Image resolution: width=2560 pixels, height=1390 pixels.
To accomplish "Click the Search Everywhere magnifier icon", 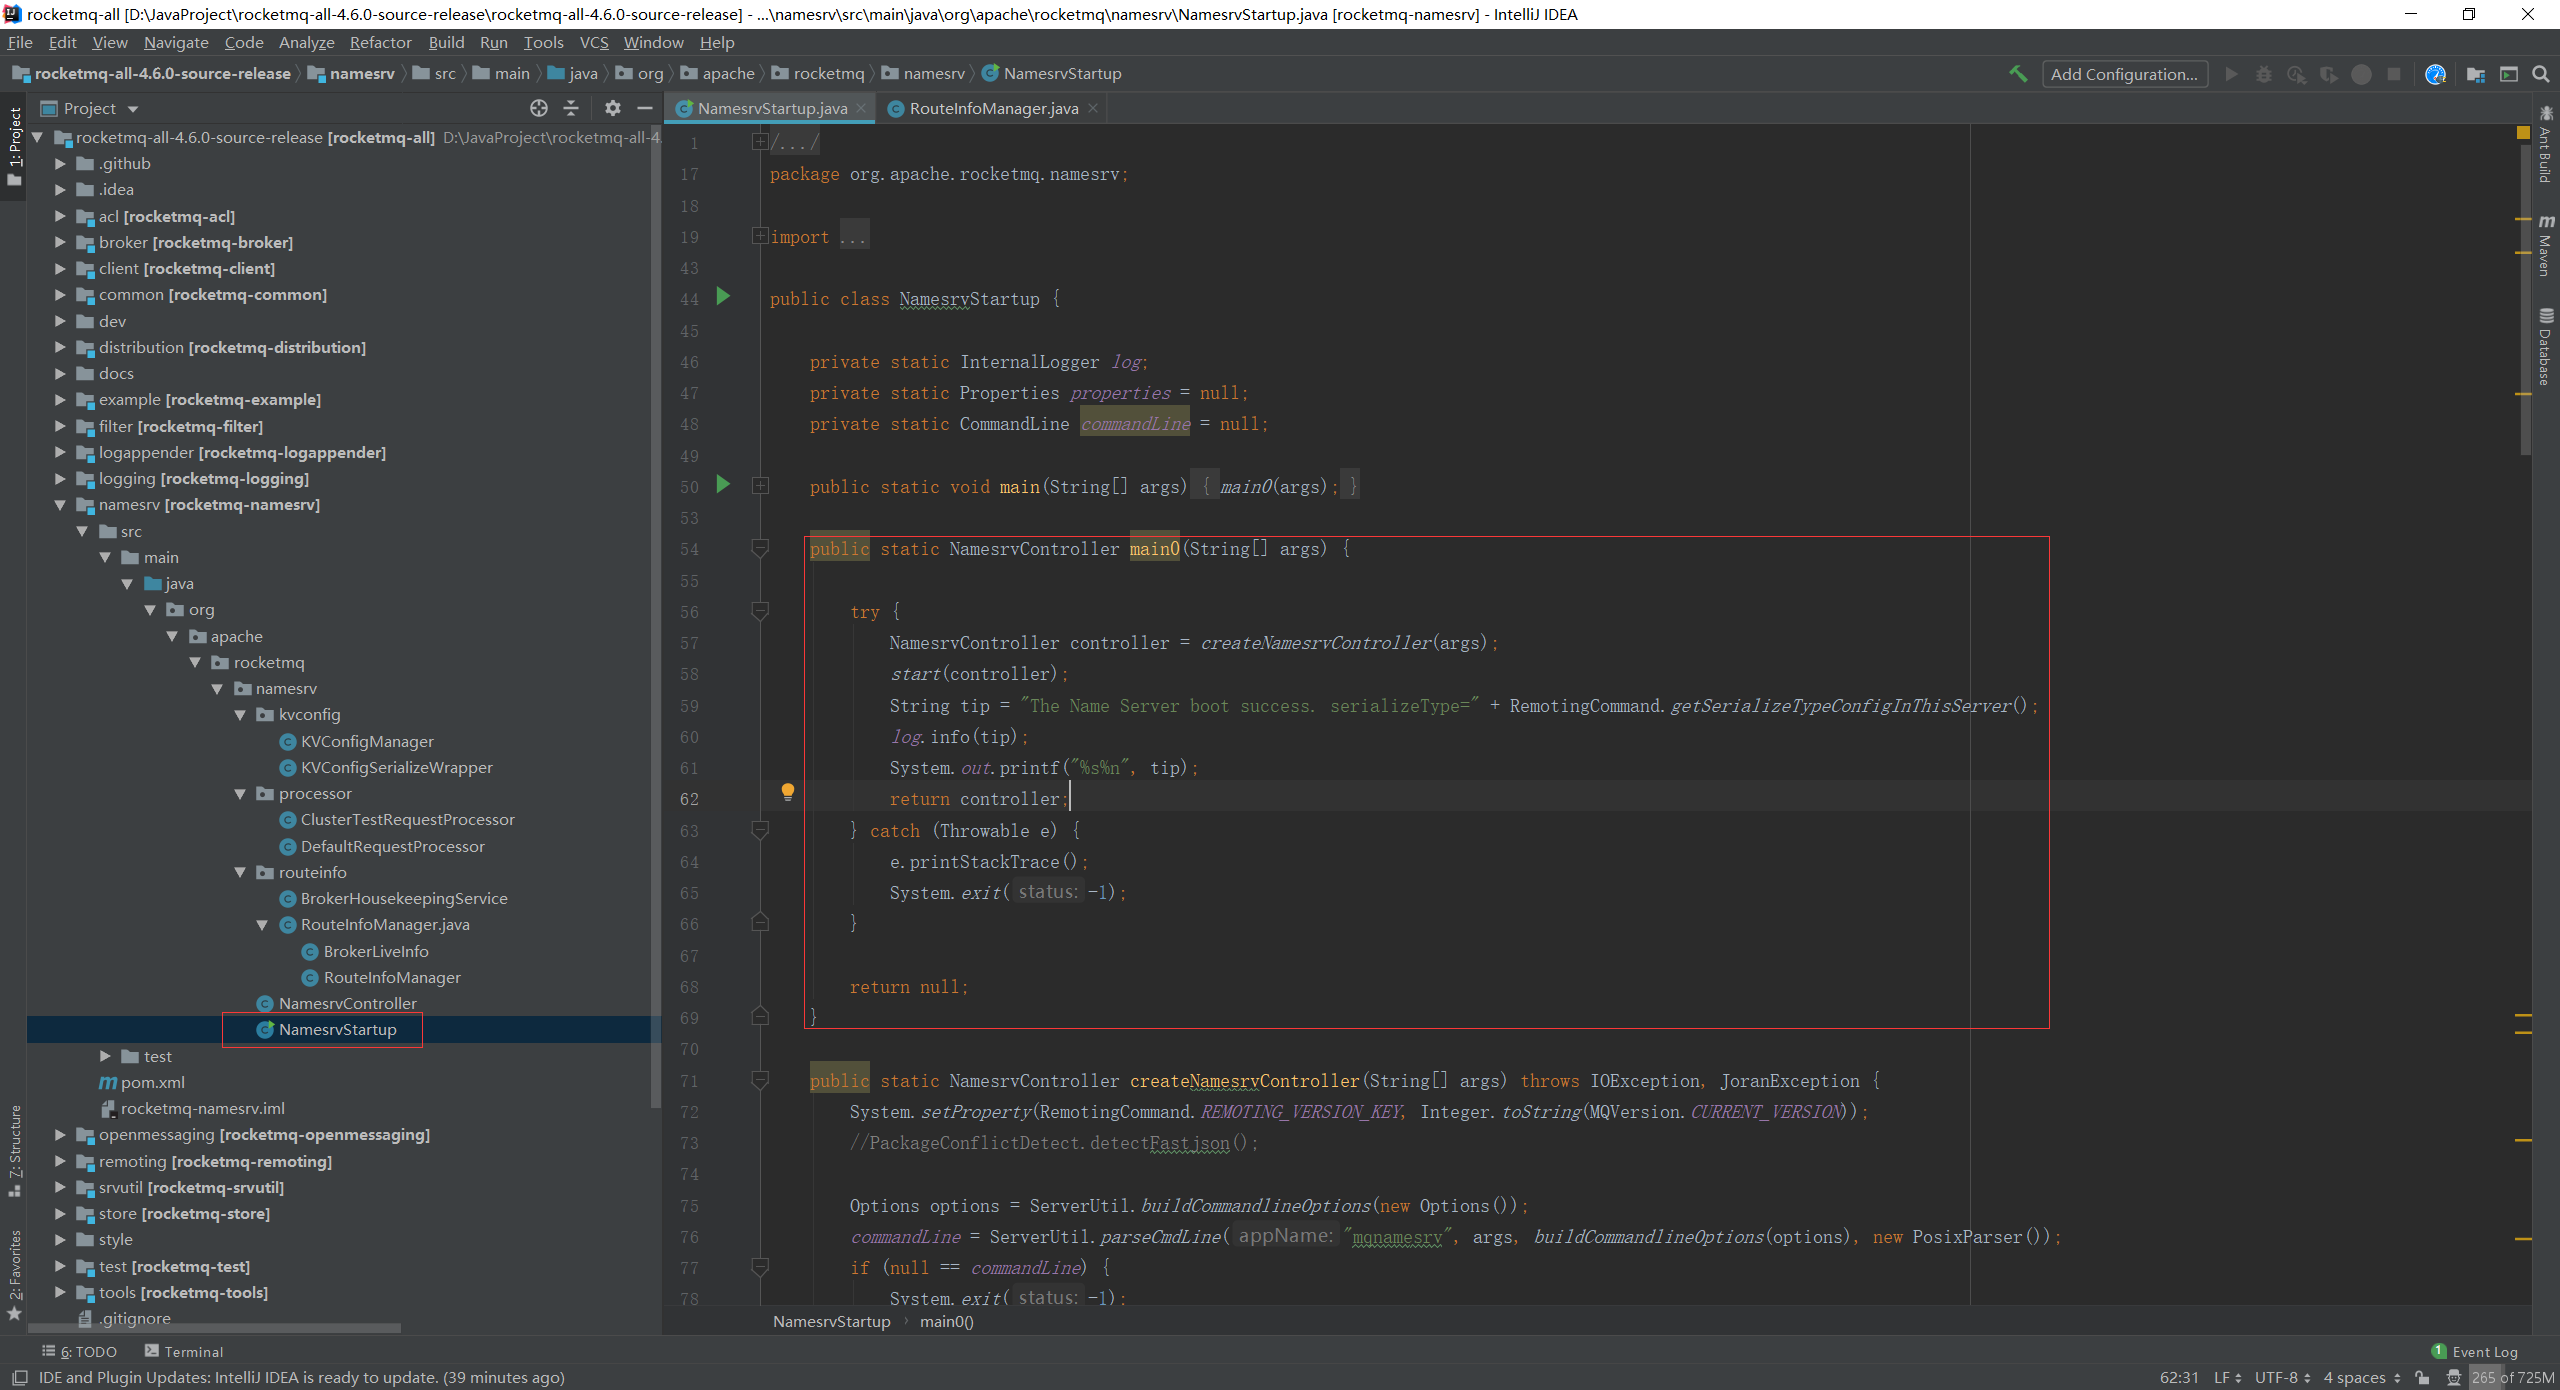I will point(2540,74).
